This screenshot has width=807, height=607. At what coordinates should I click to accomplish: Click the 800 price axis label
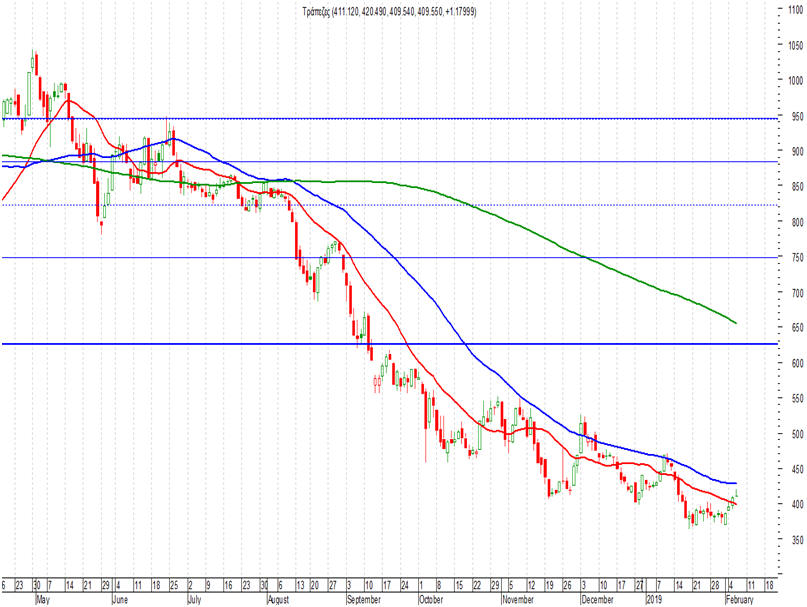pyautogui.click(x=797, y=222)
